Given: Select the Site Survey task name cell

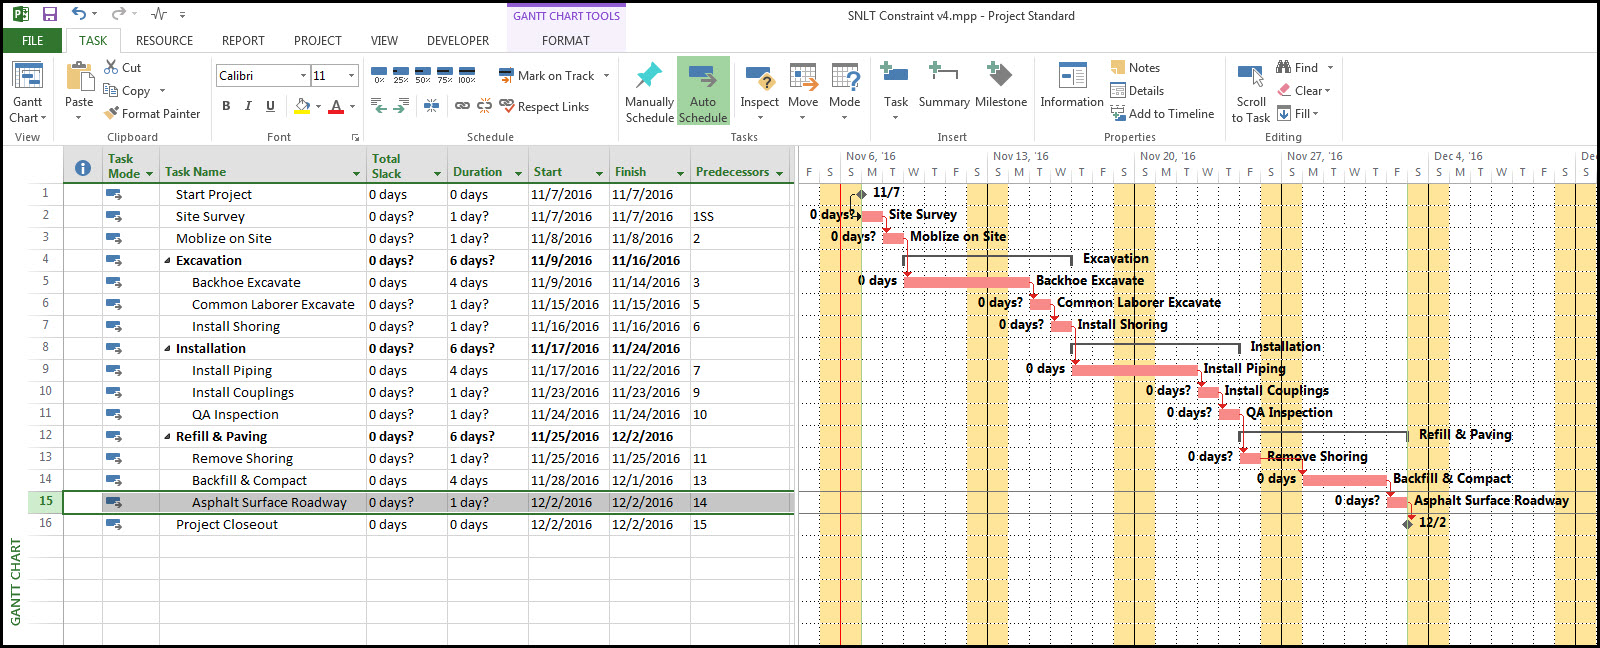Looking at the screenshot, I should pos(263,216).
